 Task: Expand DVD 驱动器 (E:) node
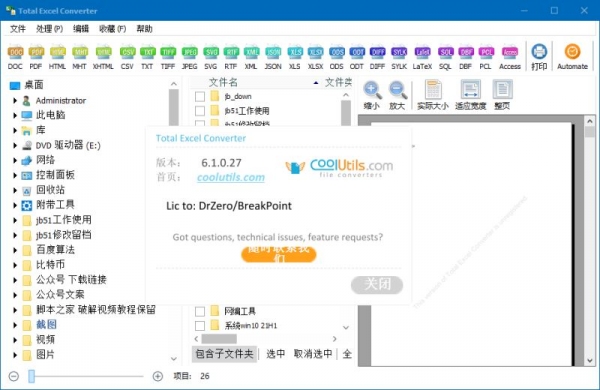pyautogui.click(x=15, y=145)
